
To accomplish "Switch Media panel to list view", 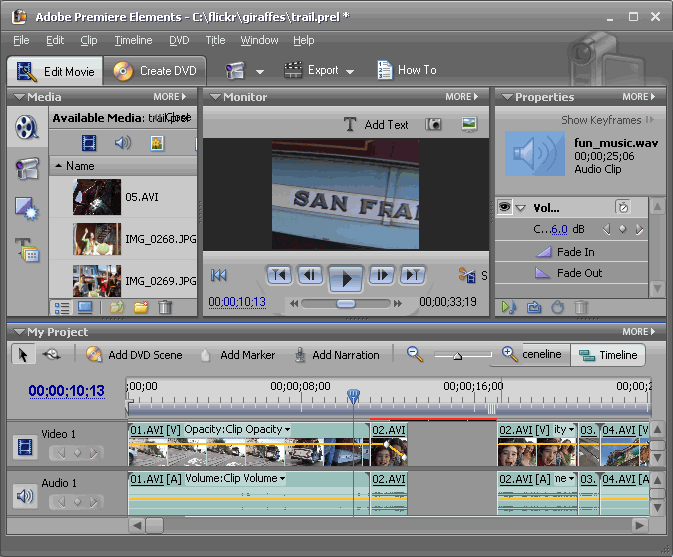I will pyautogui.click(x=62, y=308).
